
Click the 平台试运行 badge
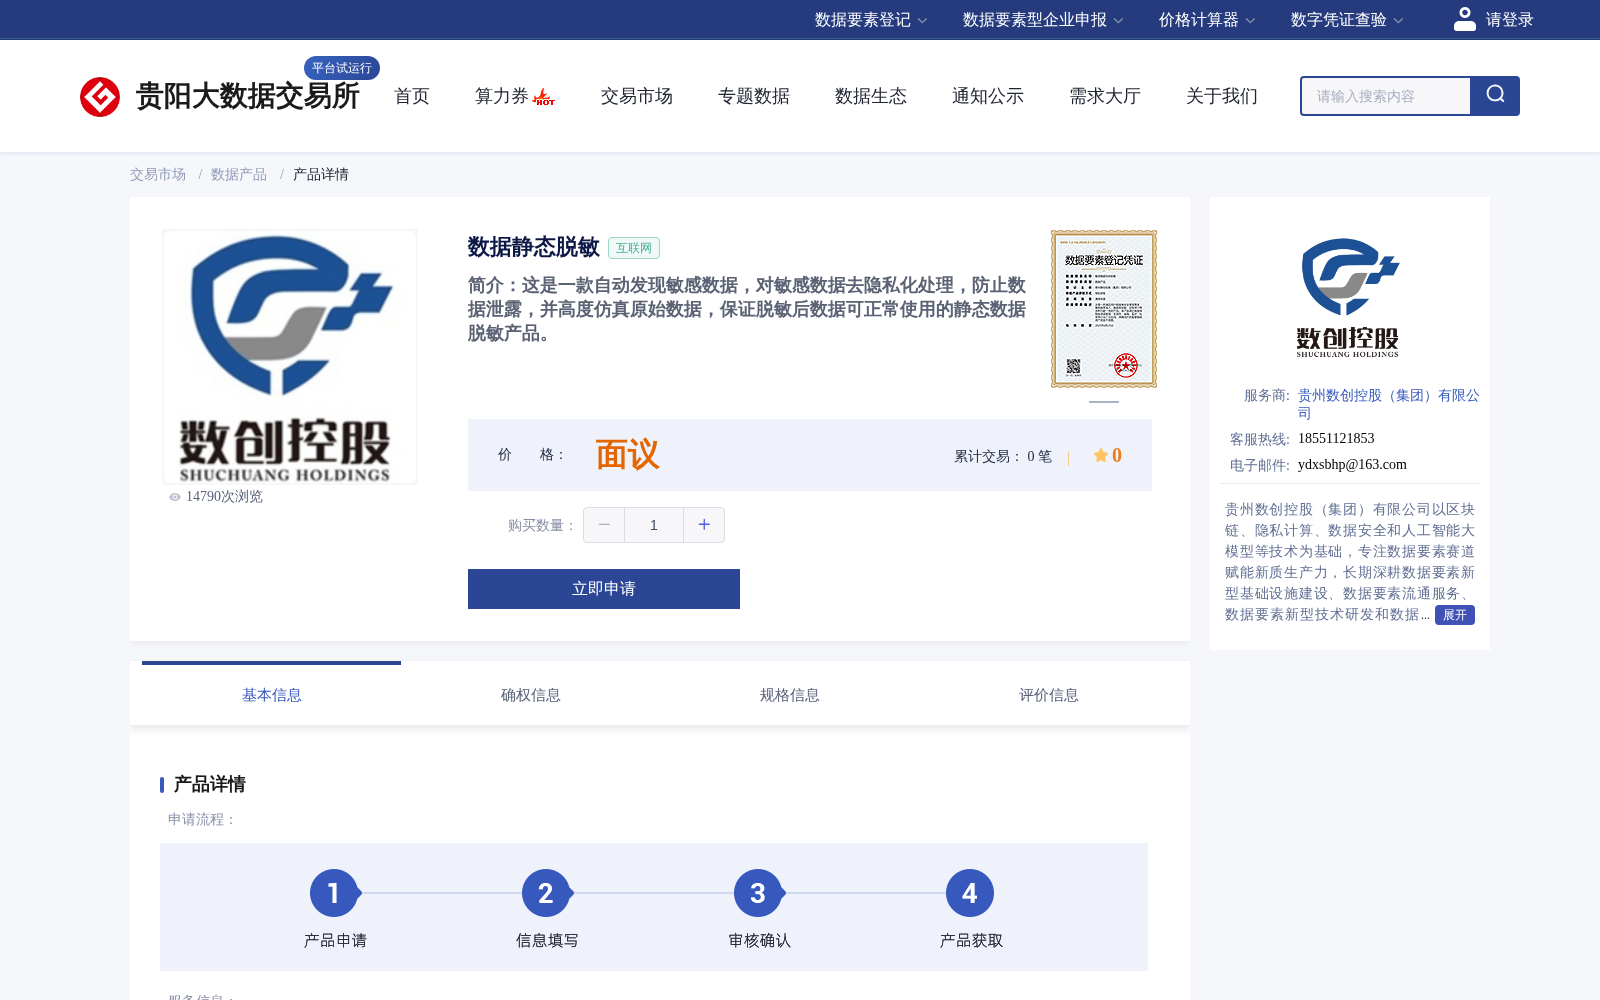342,68
